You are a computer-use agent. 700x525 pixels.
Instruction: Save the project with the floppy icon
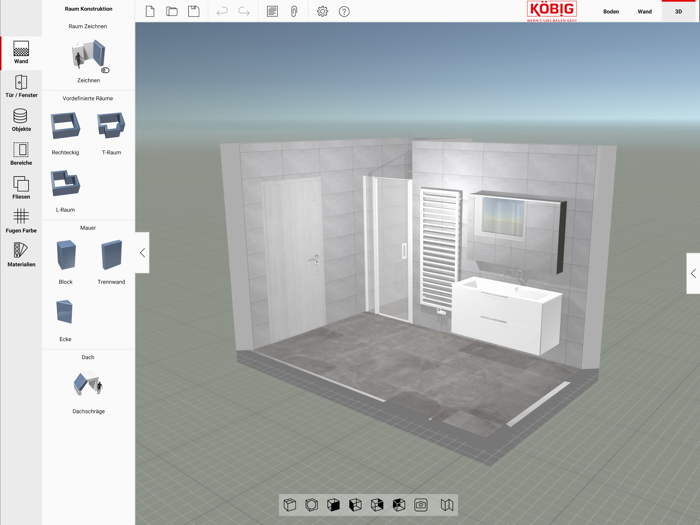click(x=194, y=12)
